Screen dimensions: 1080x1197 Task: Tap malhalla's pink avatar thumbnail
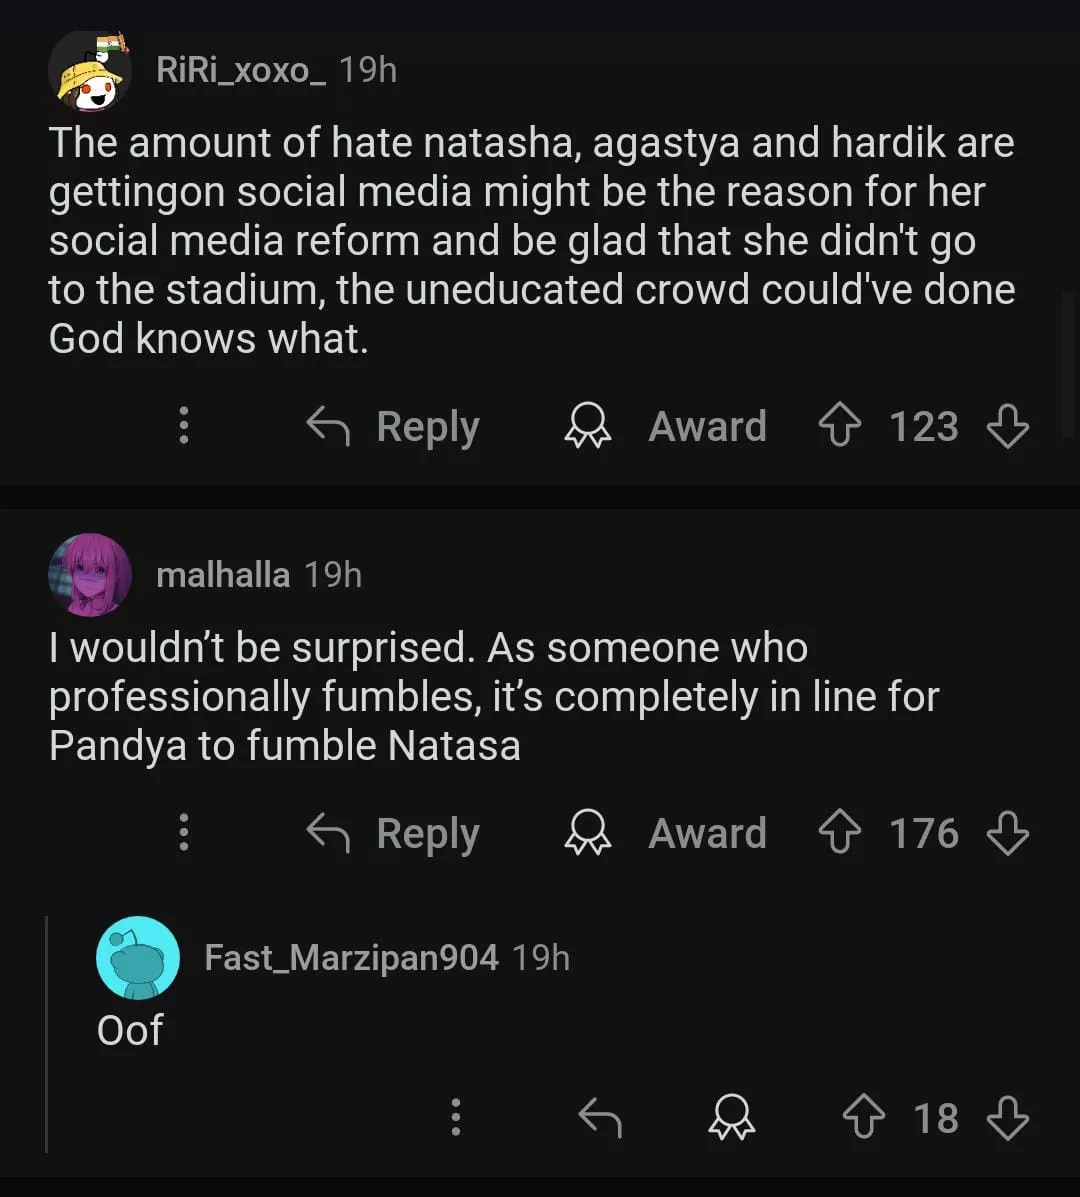[90, 575]
